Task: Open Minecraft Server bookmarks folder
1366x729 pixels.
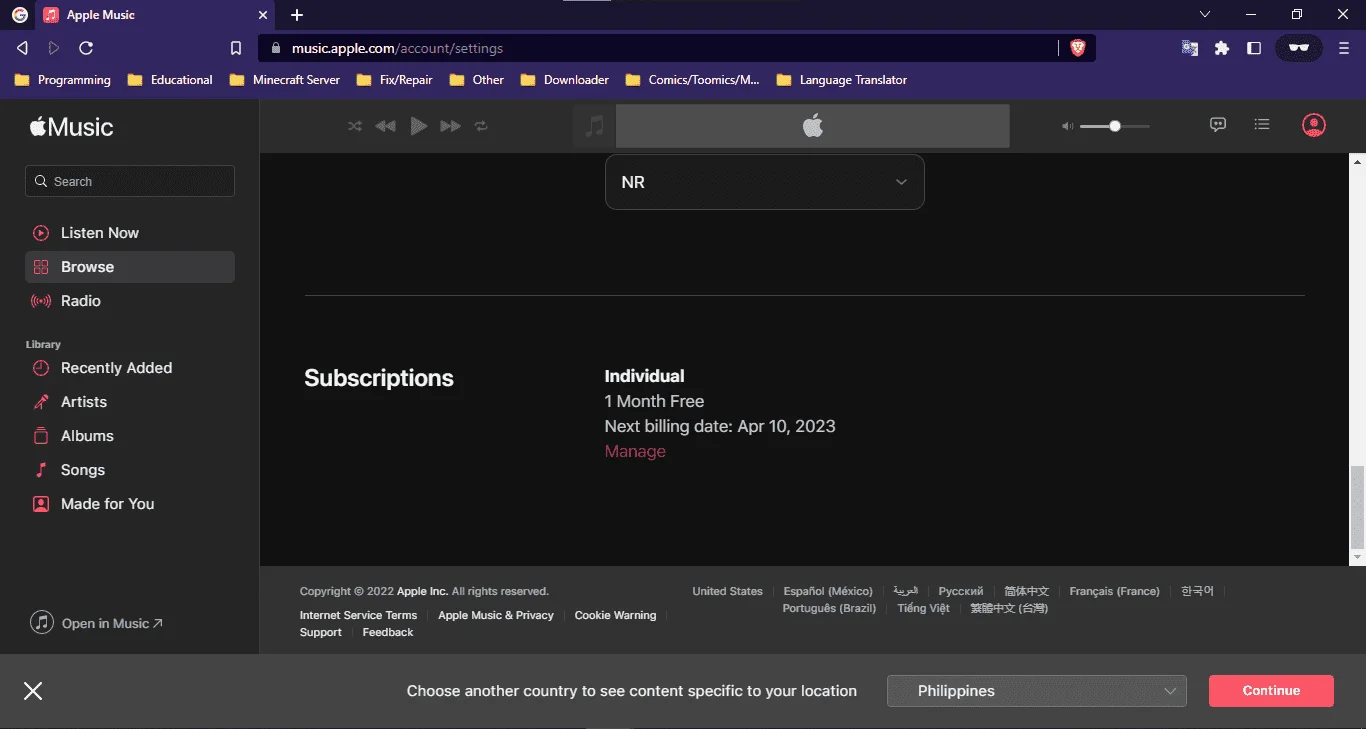Action: (x=285, y=80)
